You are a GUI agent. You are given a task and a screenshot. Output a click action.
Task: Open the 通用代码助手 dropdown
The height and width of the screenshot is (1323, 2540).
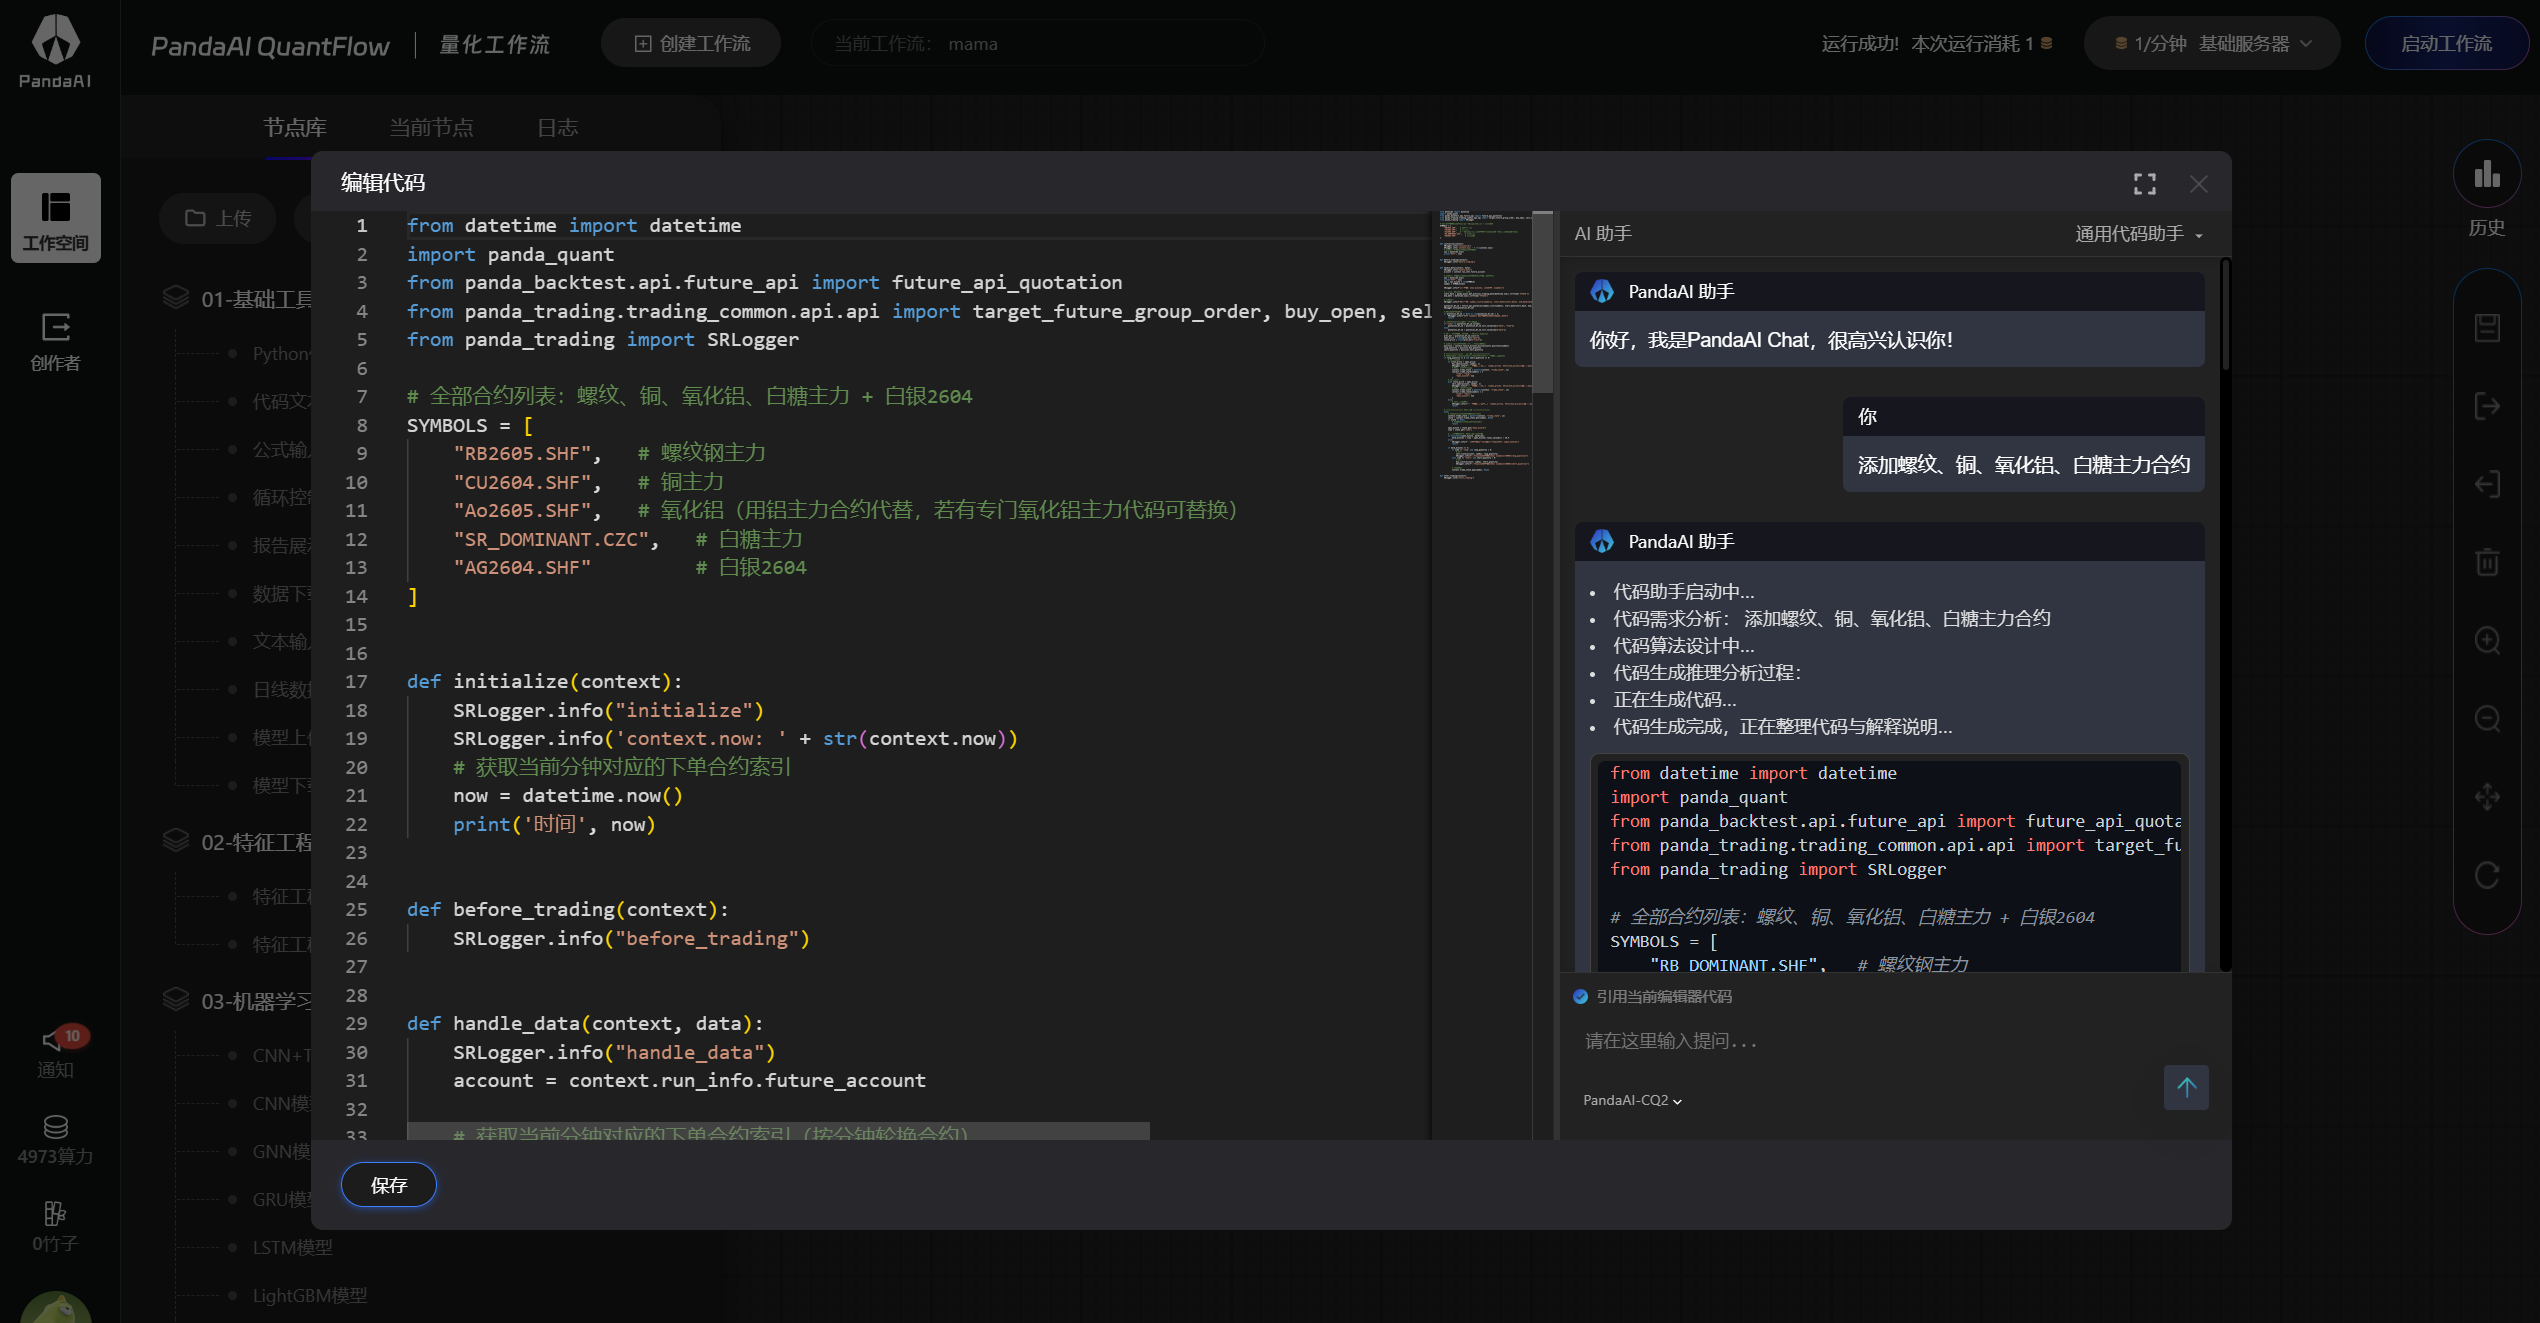point(2138,234)
